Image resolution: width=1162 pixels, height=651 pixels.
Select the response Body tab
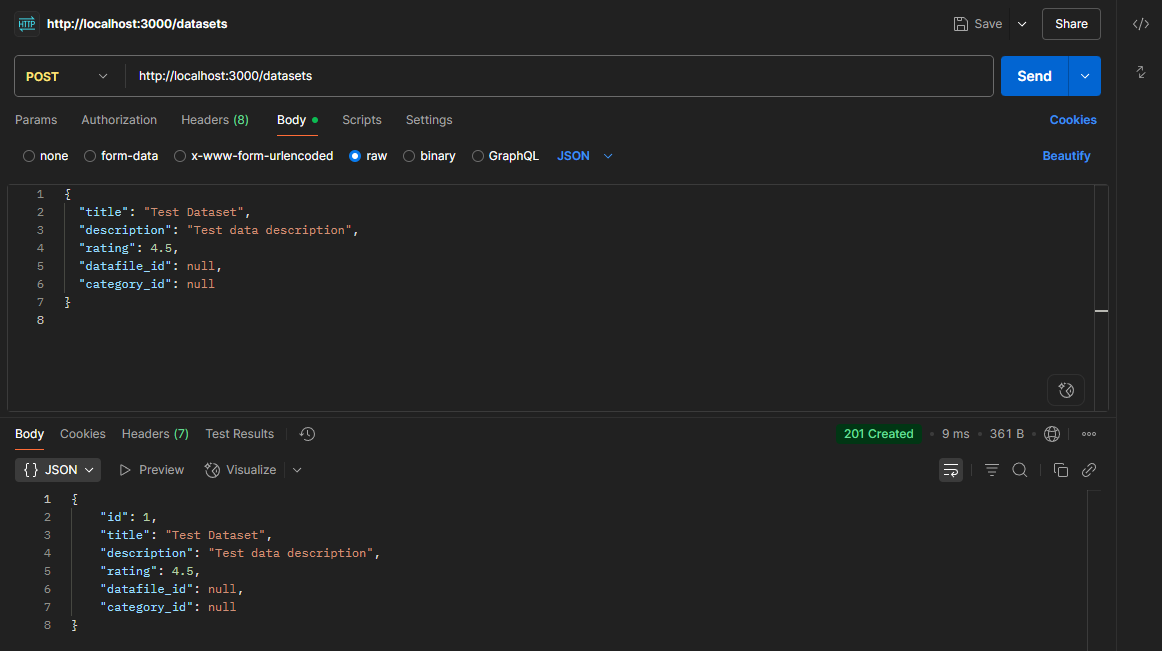click(x=30, y=434)
